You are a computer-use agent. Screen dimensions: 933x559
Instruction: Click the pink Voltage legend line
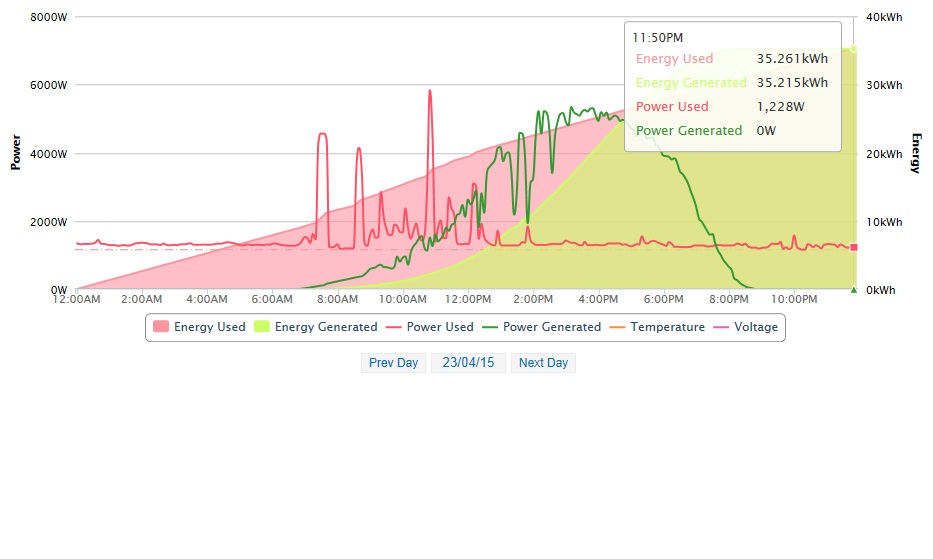click(719, 327)
